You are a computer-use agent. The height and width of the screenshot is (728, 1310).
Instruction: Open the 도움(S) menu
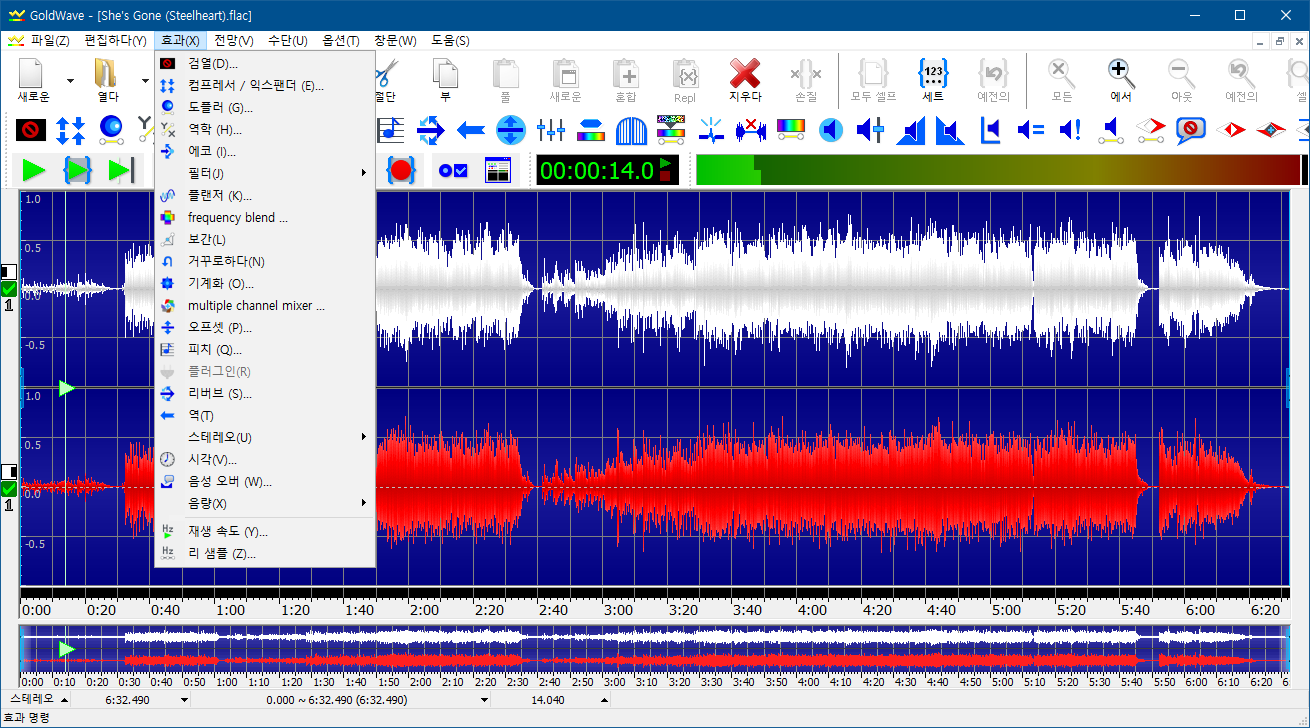click(x=450, y=40)
